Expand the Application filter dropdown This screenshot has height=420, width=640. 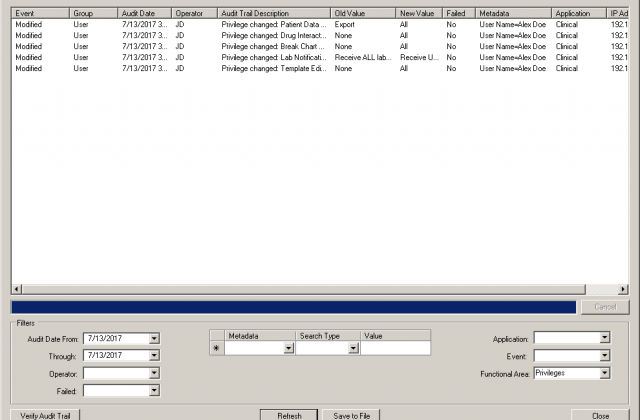[604, 338]
